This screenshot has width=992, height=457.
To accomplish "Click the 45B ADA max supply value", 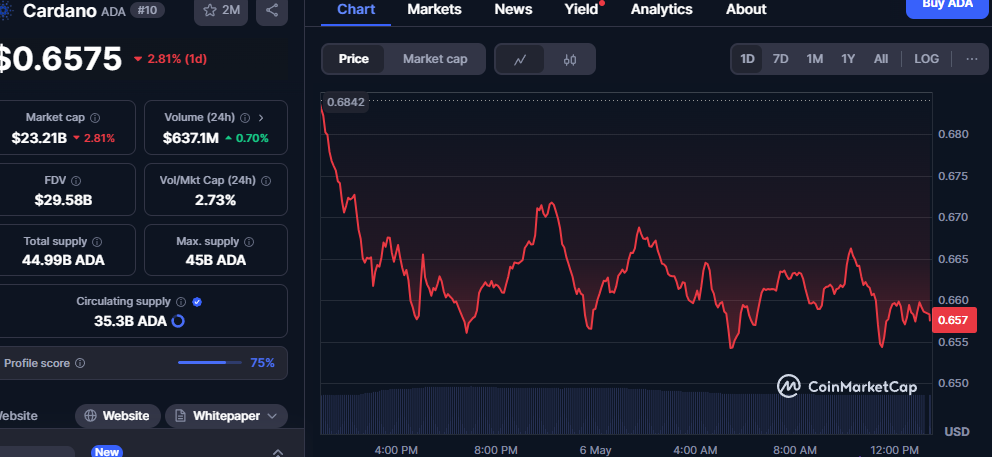I will (x=216, y=260).
